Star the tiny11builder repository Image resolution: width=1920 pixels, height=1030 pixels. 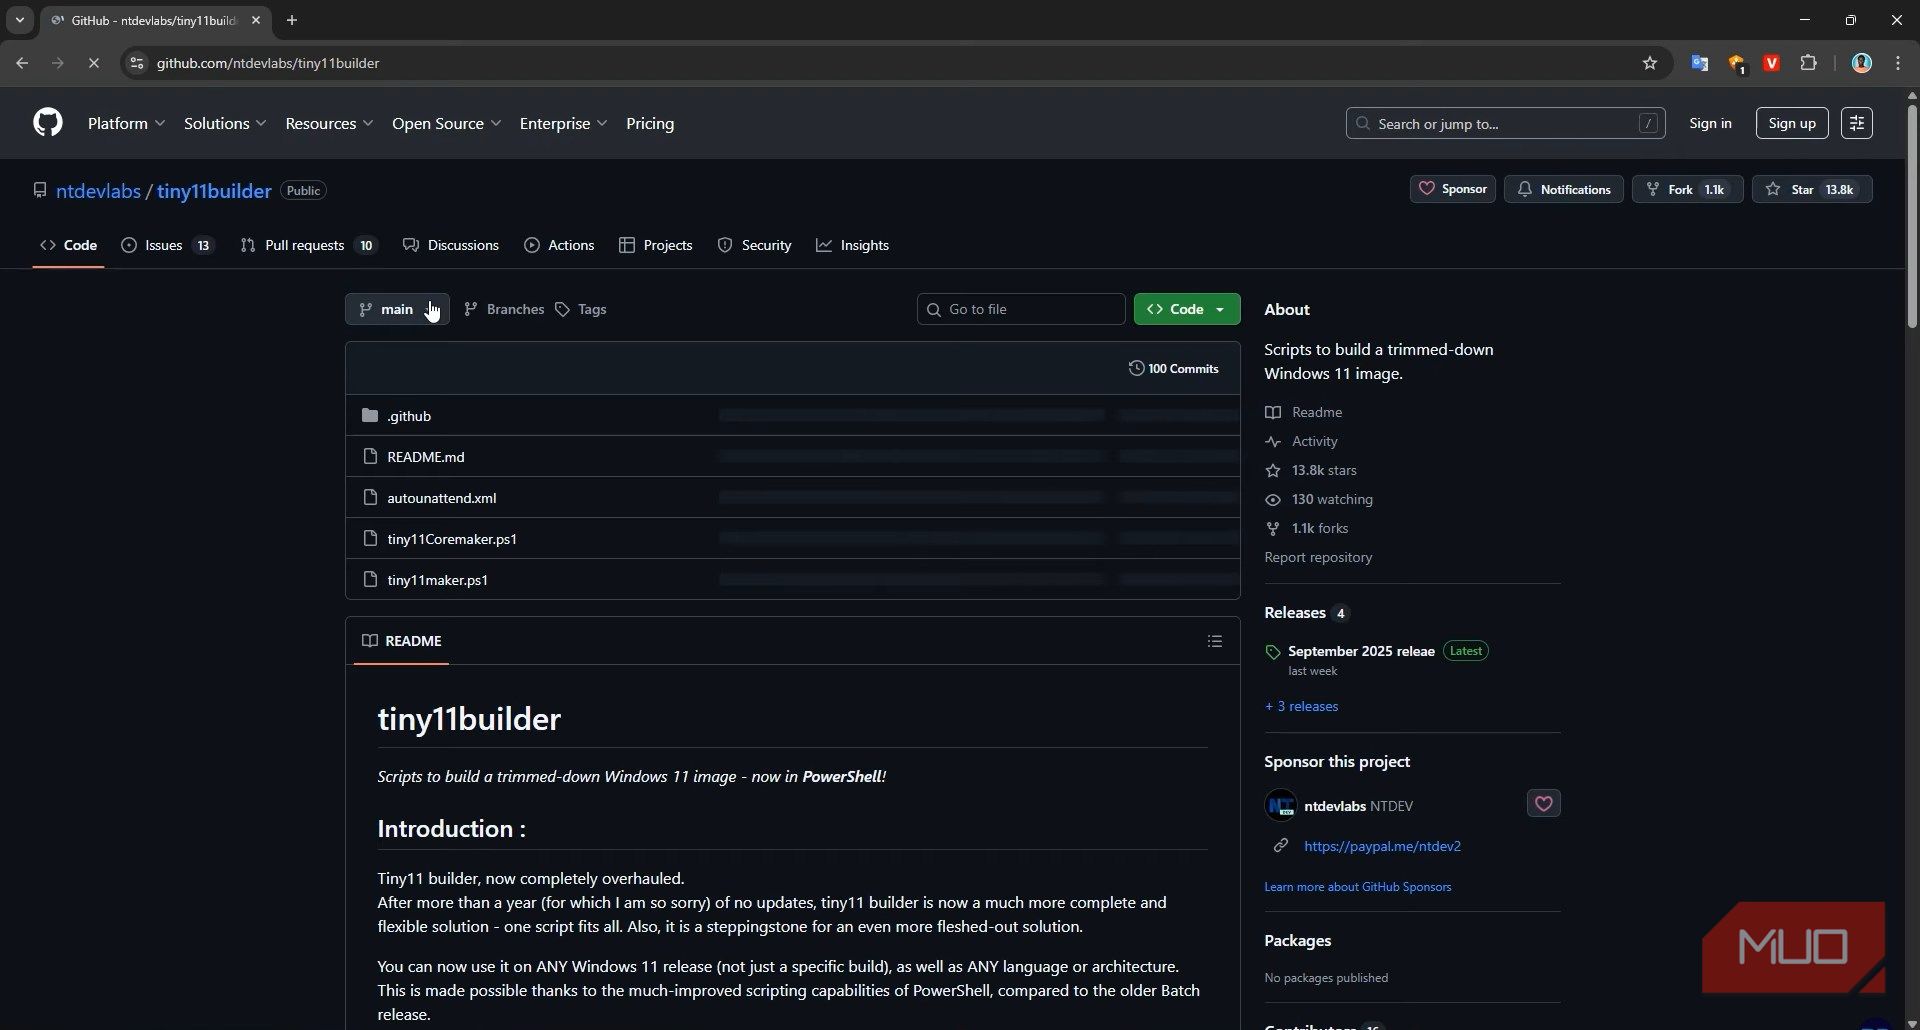point(1811,189)
